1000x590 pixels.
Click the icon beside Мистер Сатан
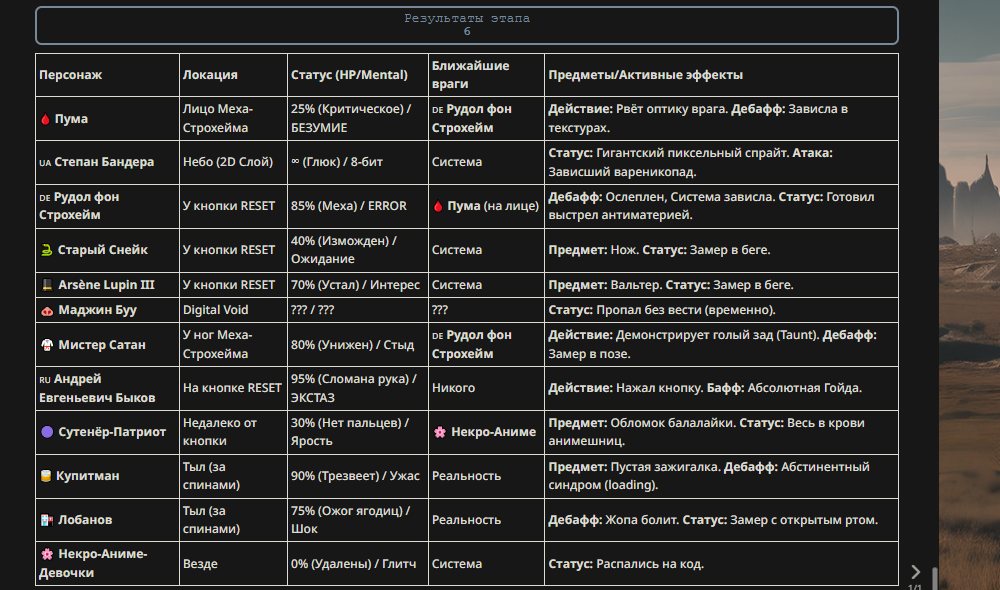47,345
